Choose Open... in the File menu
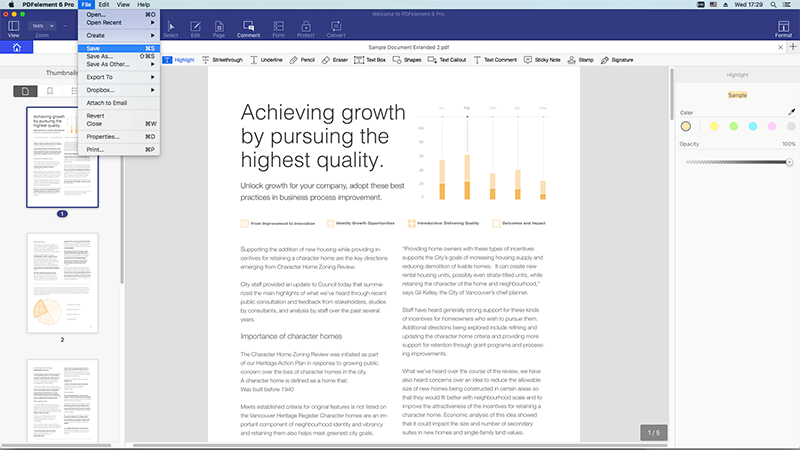Screen dimensions: 800x450 tap(119, 15)
